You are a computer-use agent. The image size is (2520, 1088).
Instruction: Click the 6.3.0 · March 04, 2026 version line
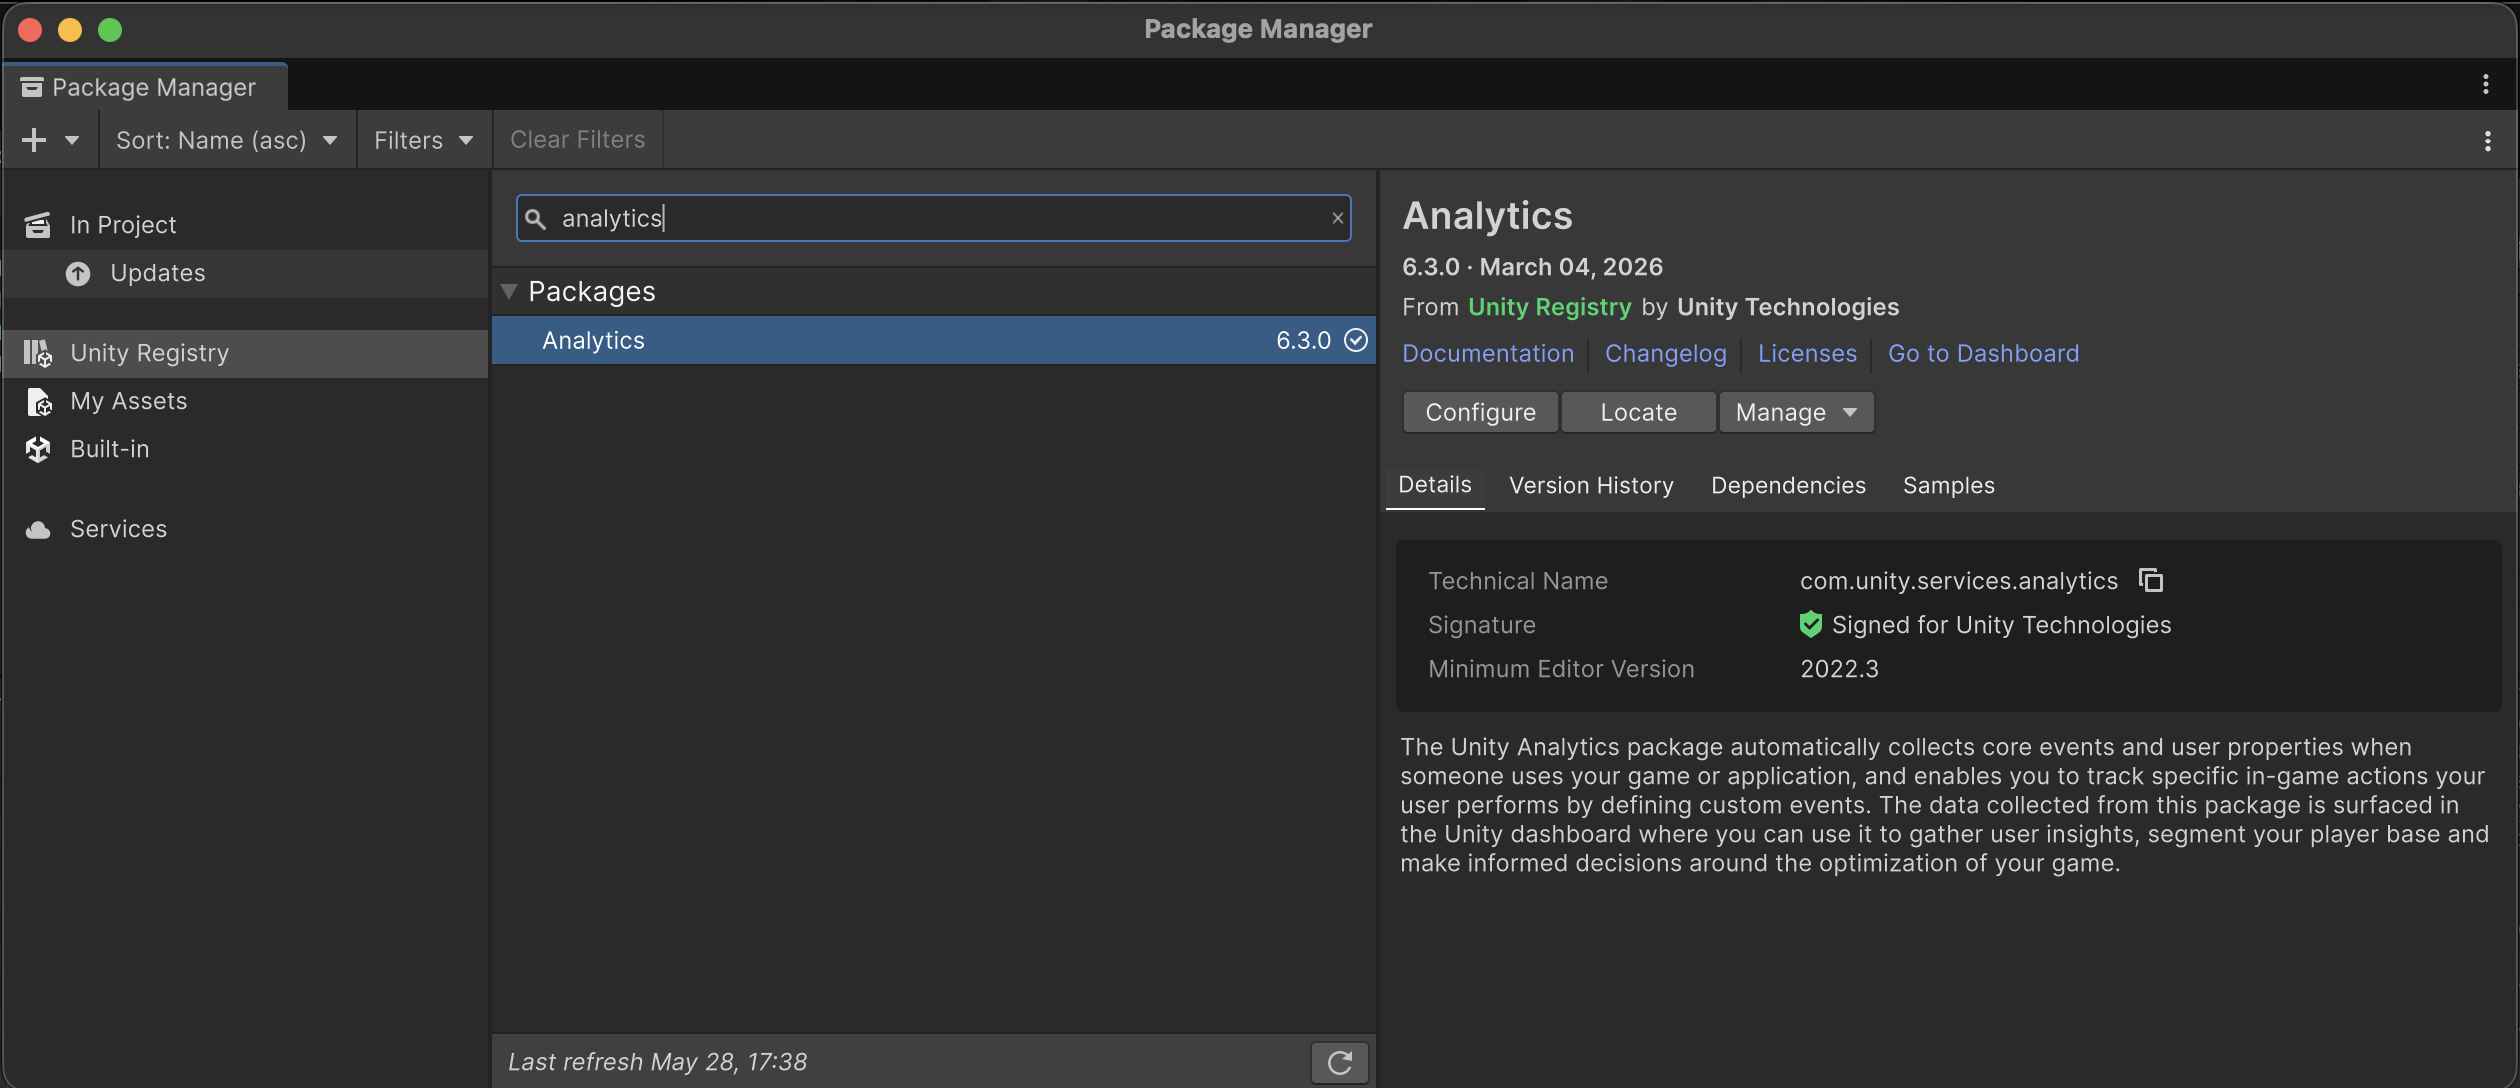click(1532, 267)
